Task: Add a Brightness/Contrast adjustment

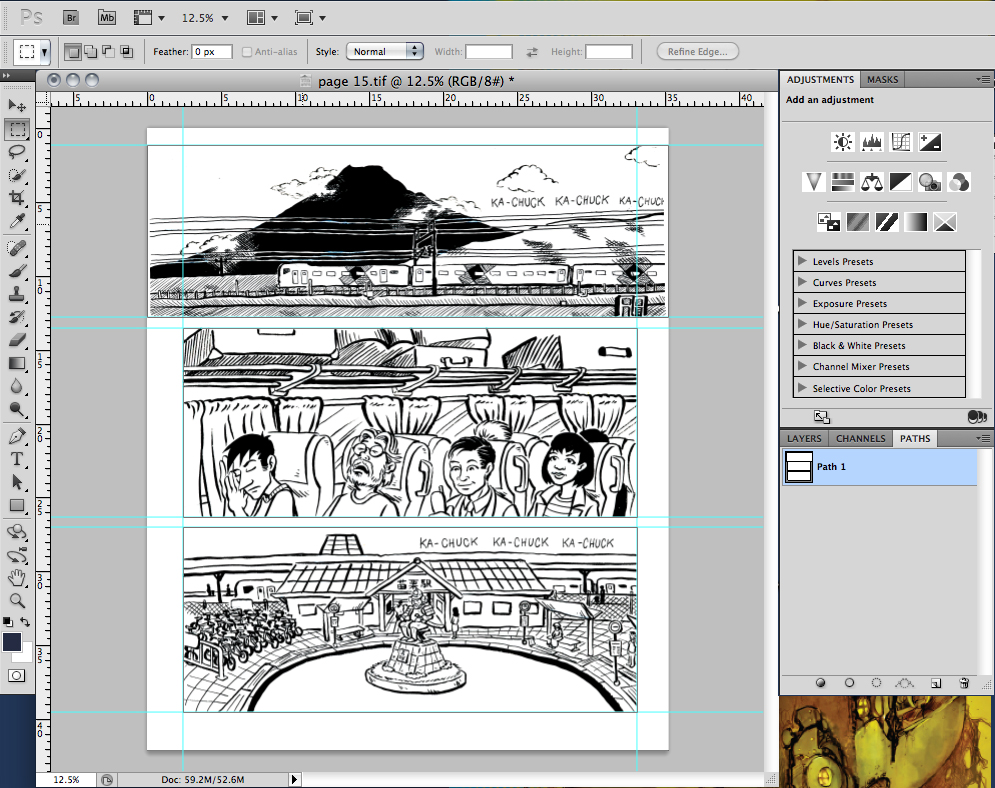Action: point(842,141)
